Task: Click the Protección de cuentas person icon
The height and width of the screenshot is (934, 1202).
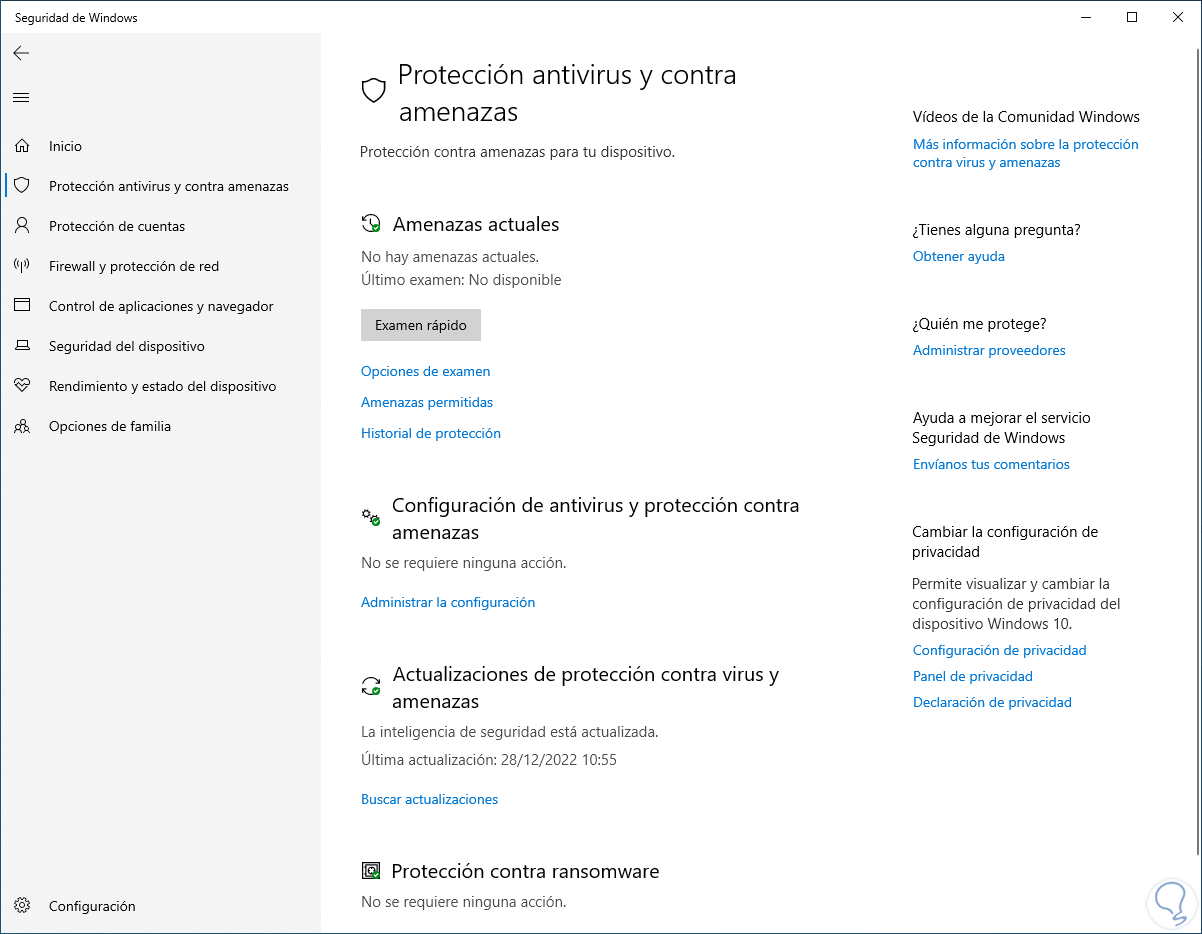Action: click(22, 226)
